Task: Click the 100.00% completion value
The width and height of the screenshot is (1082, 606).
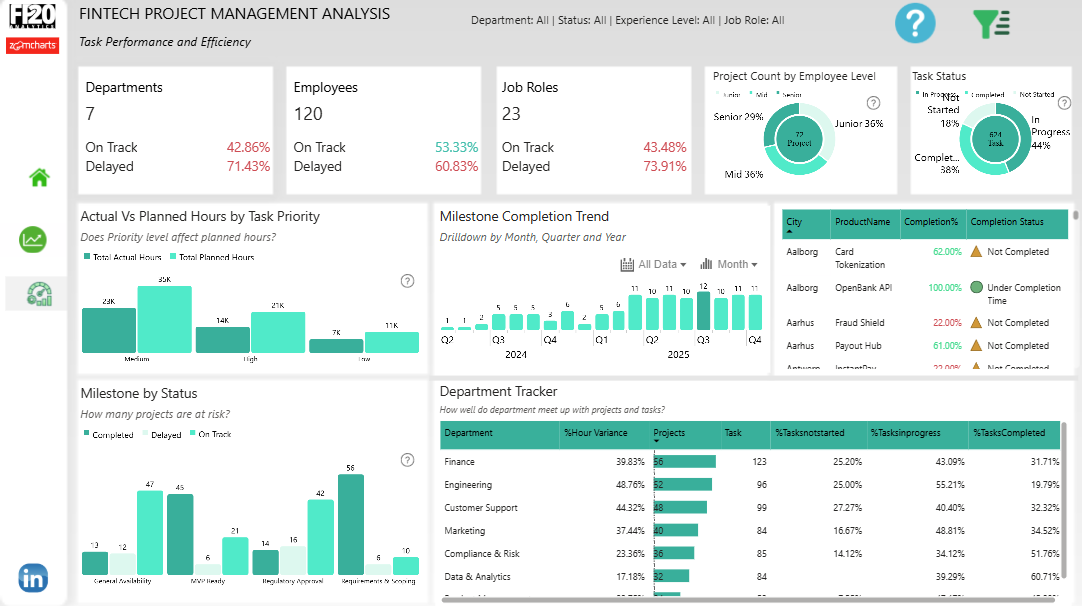Action: tap(945, 288)
